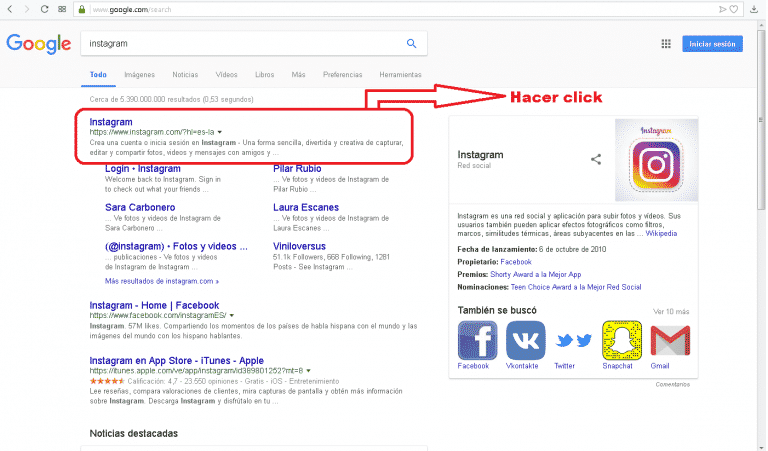Click the browser back arrow
768x451 pixels.
pyautogui.click(x=9, y=10)
